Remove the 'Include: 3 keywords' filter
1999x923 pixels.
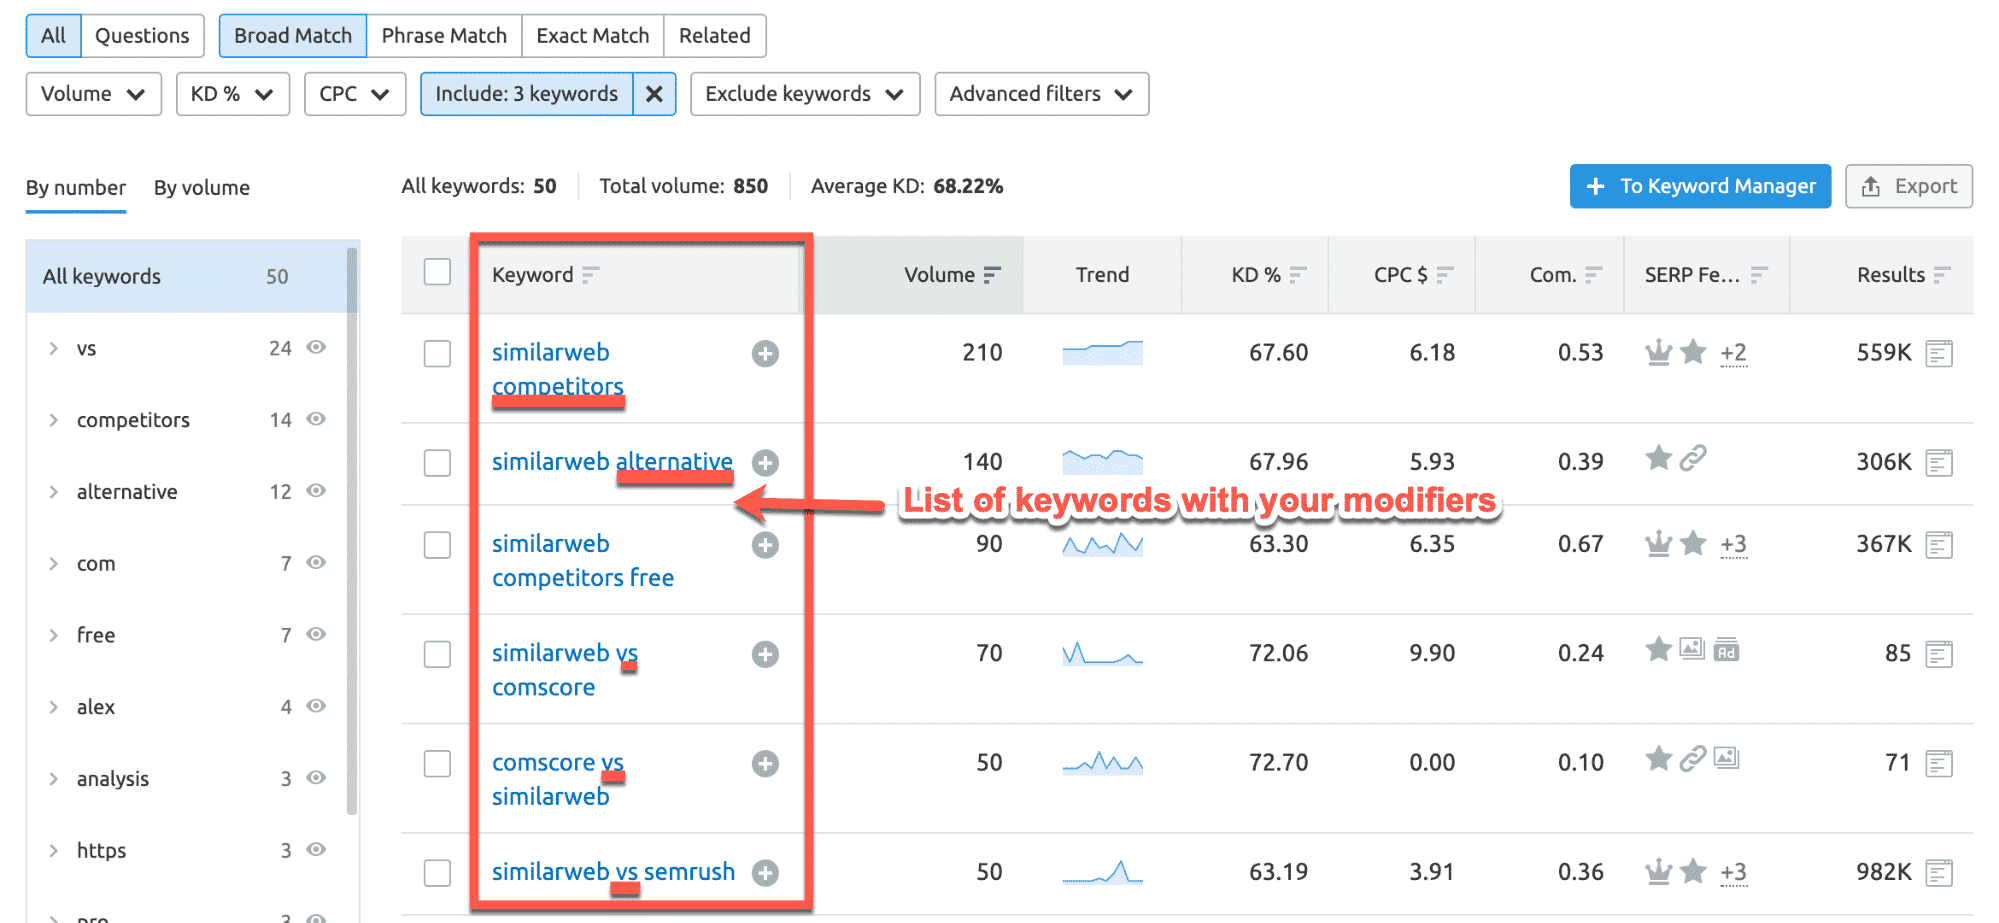click(x=654, y=94)
